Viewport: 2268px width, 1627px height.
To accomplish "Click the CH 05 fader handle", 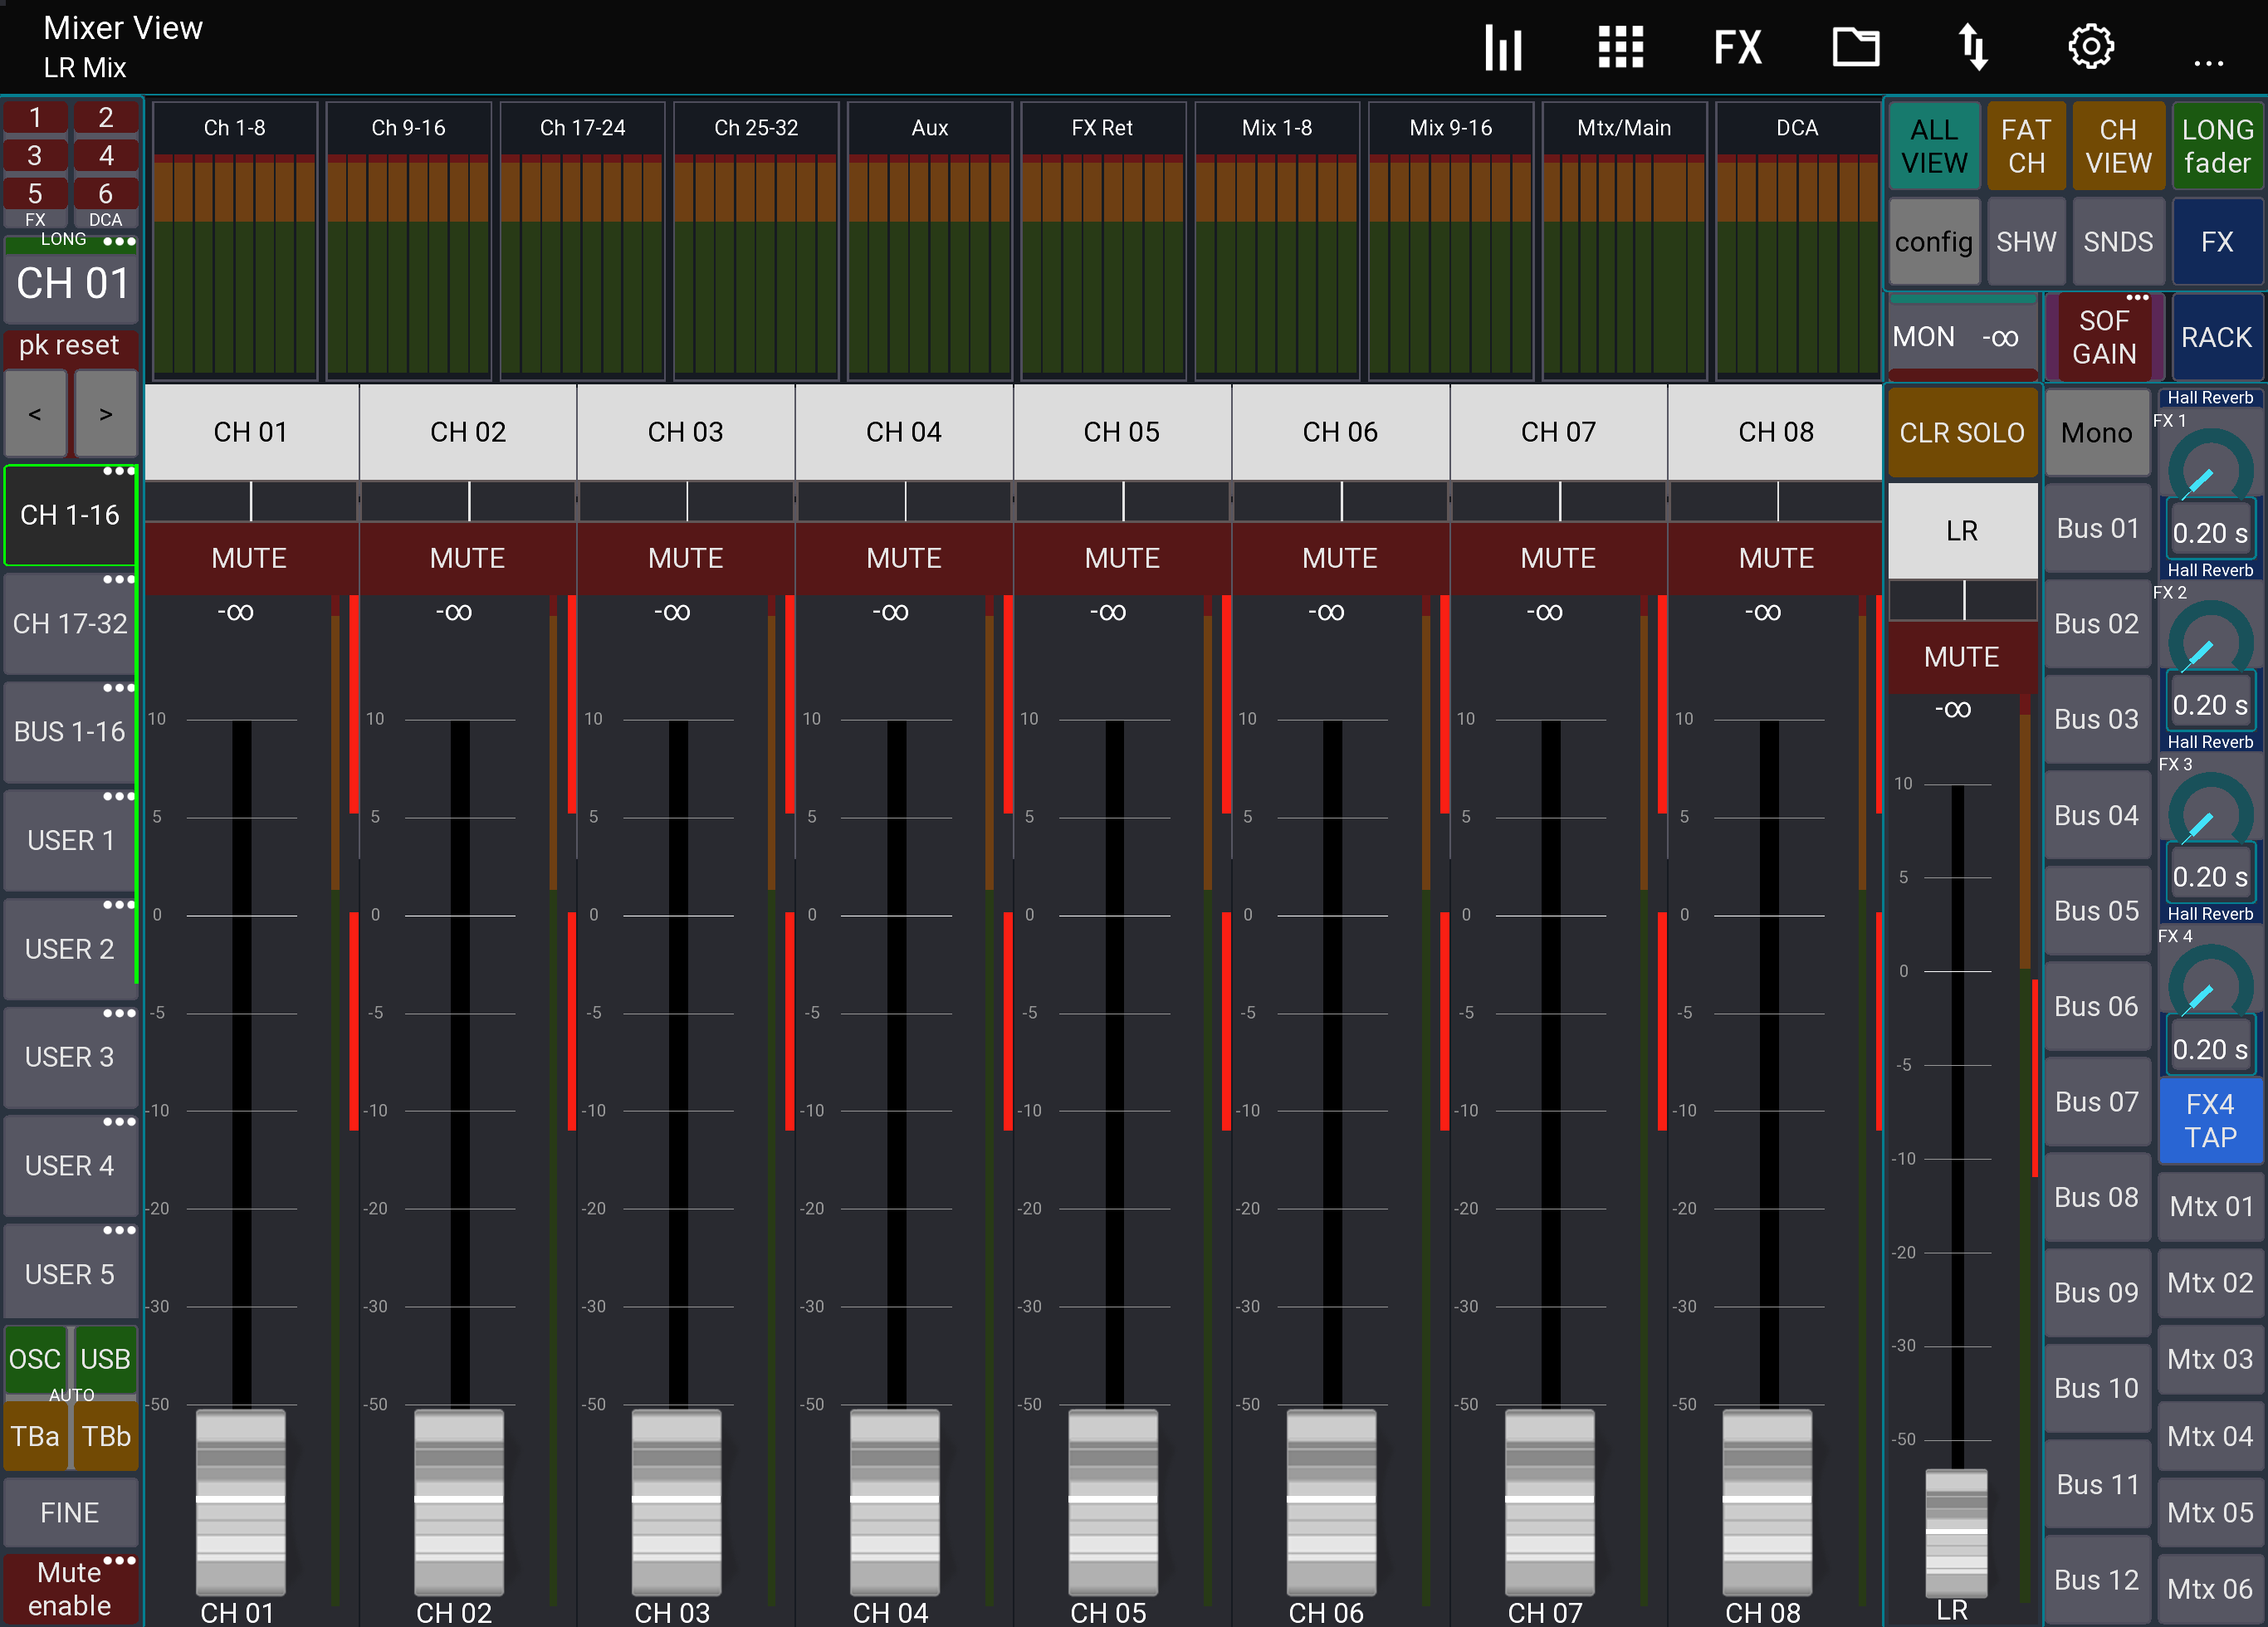I will click(x=1112, y=1498).
